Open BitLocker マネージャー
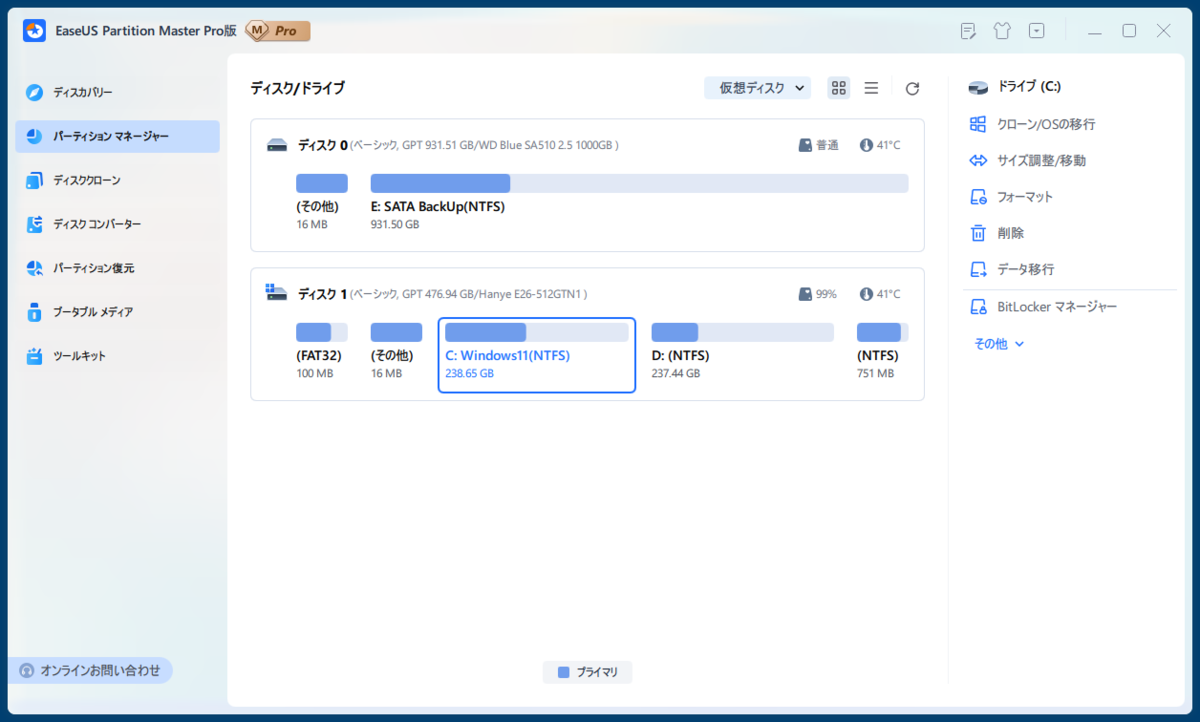 click(1043, 307)
